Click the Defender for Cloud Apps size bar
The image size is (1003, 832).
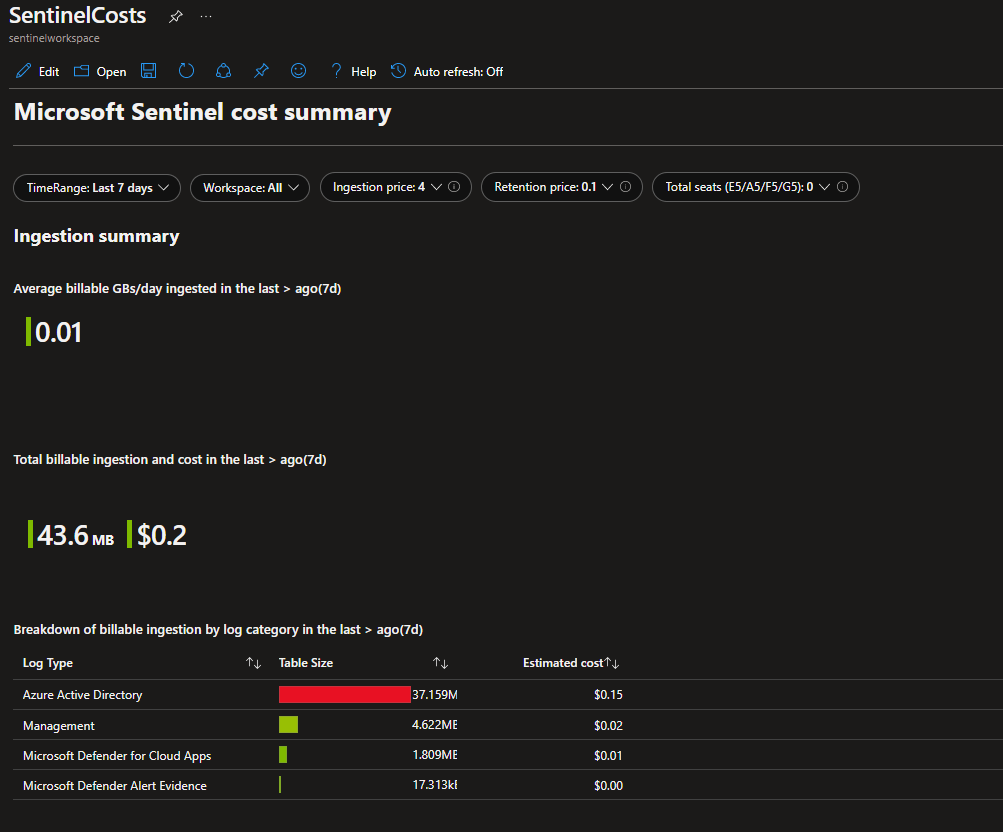coord(283,755)
